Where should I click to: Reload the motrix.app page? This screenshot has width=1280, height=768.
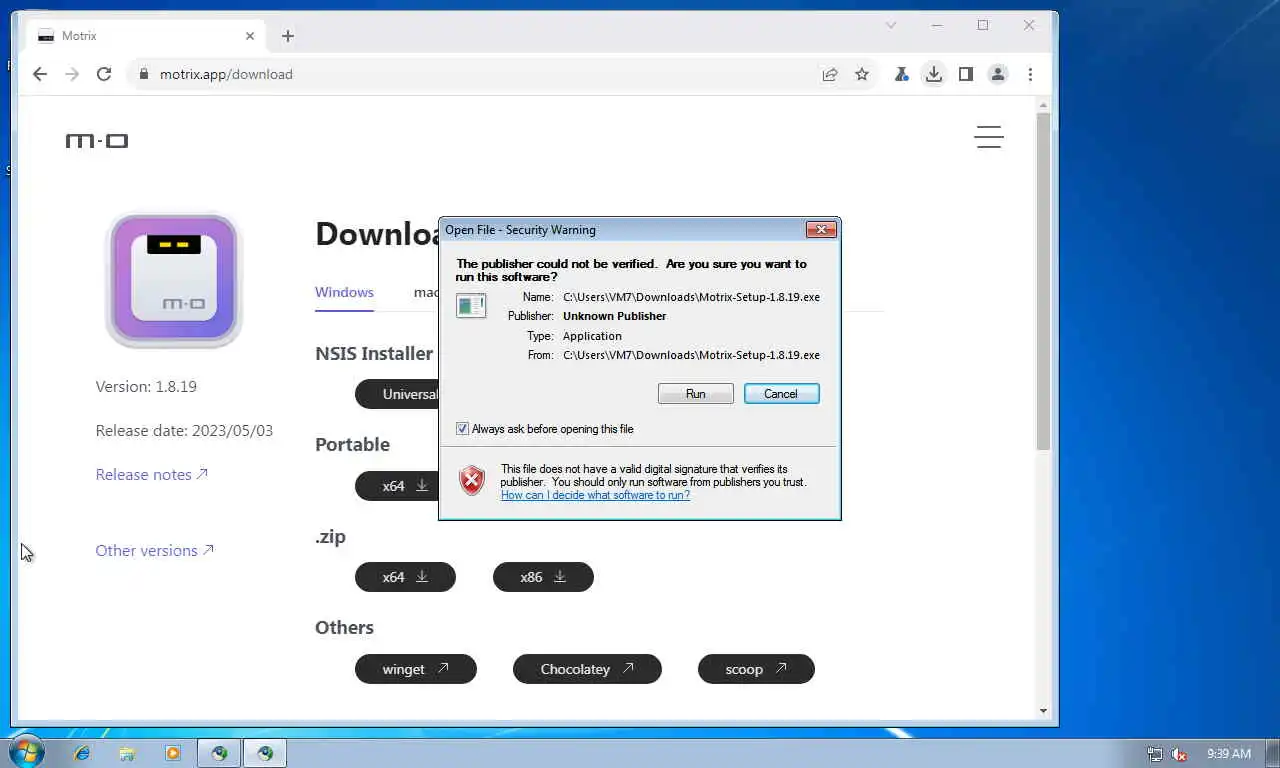coord(104,74)
